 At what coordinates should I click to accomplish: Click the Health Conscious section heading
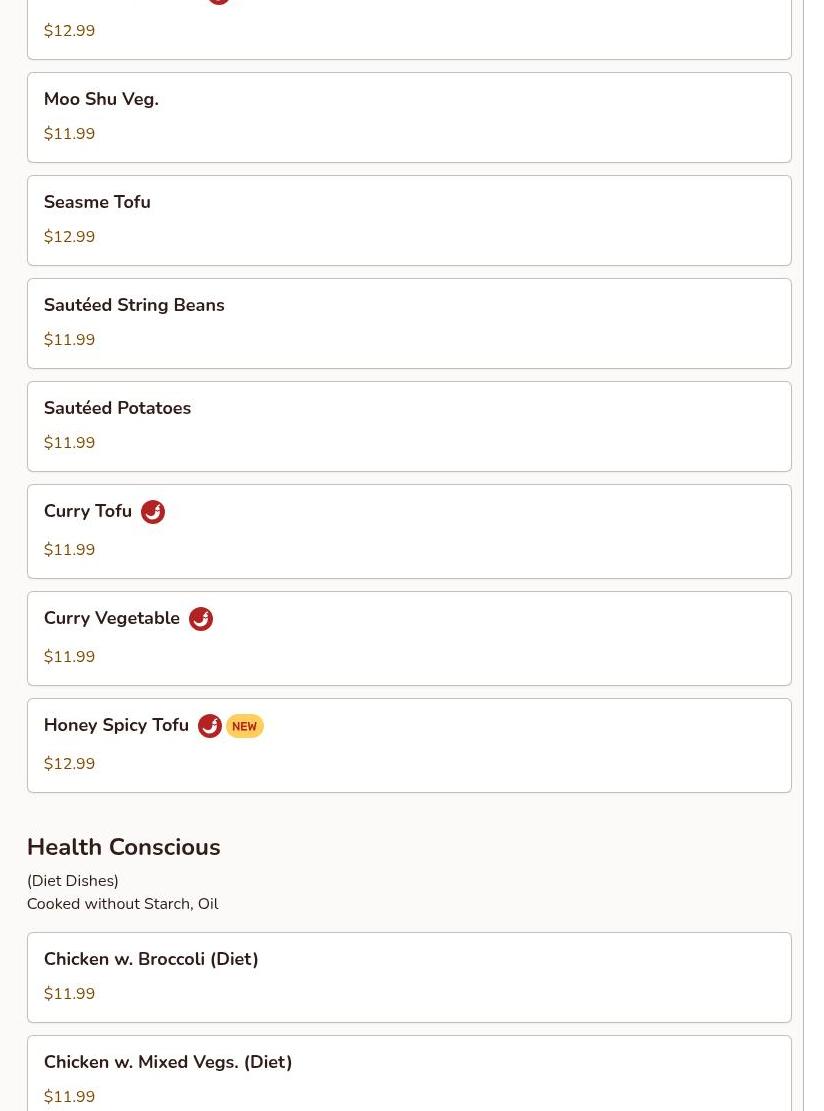(x=123, y=847)
